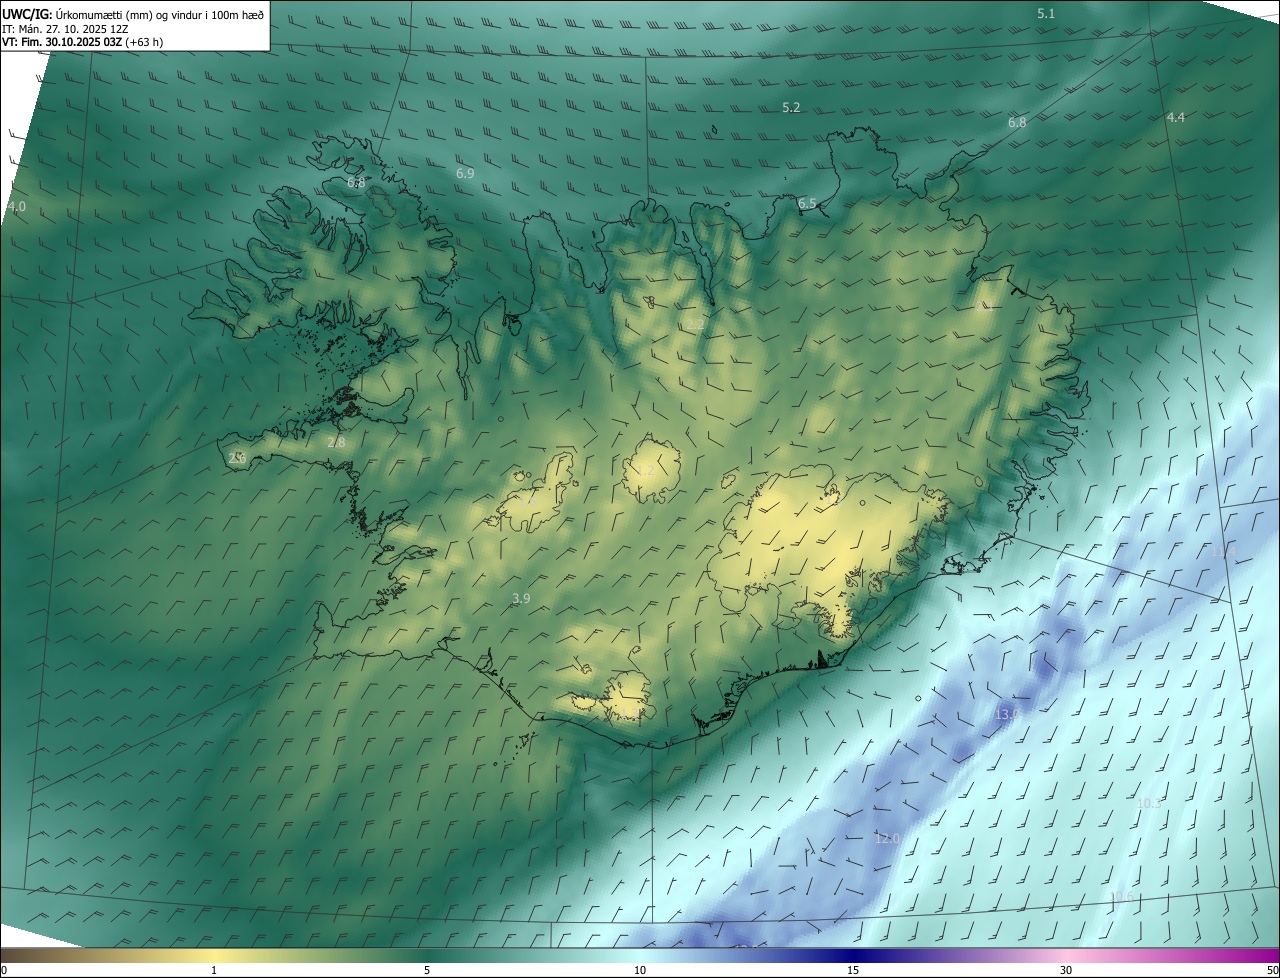Click the colorbar tick label '50'
1280x978 pixels.
[x=1272, y=970]
